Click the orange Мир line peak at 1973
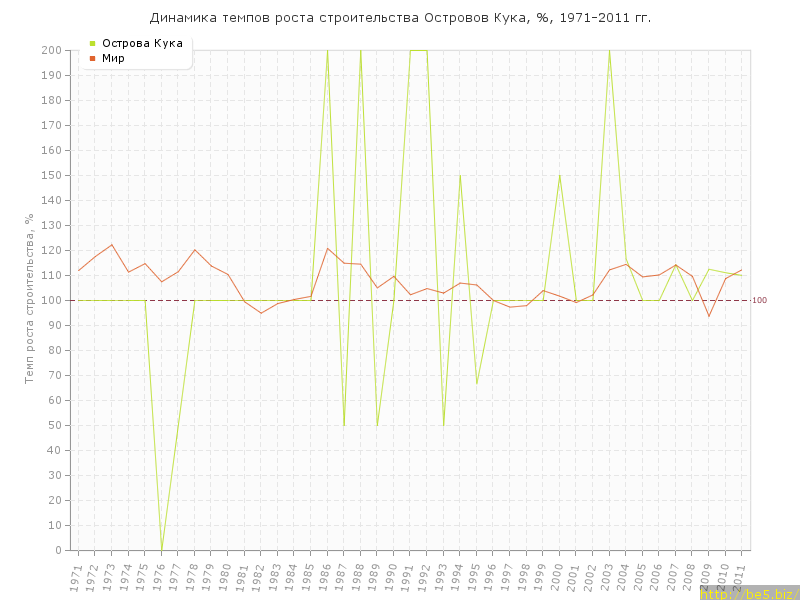Viewport: 800px width, 600px height. 112,245
